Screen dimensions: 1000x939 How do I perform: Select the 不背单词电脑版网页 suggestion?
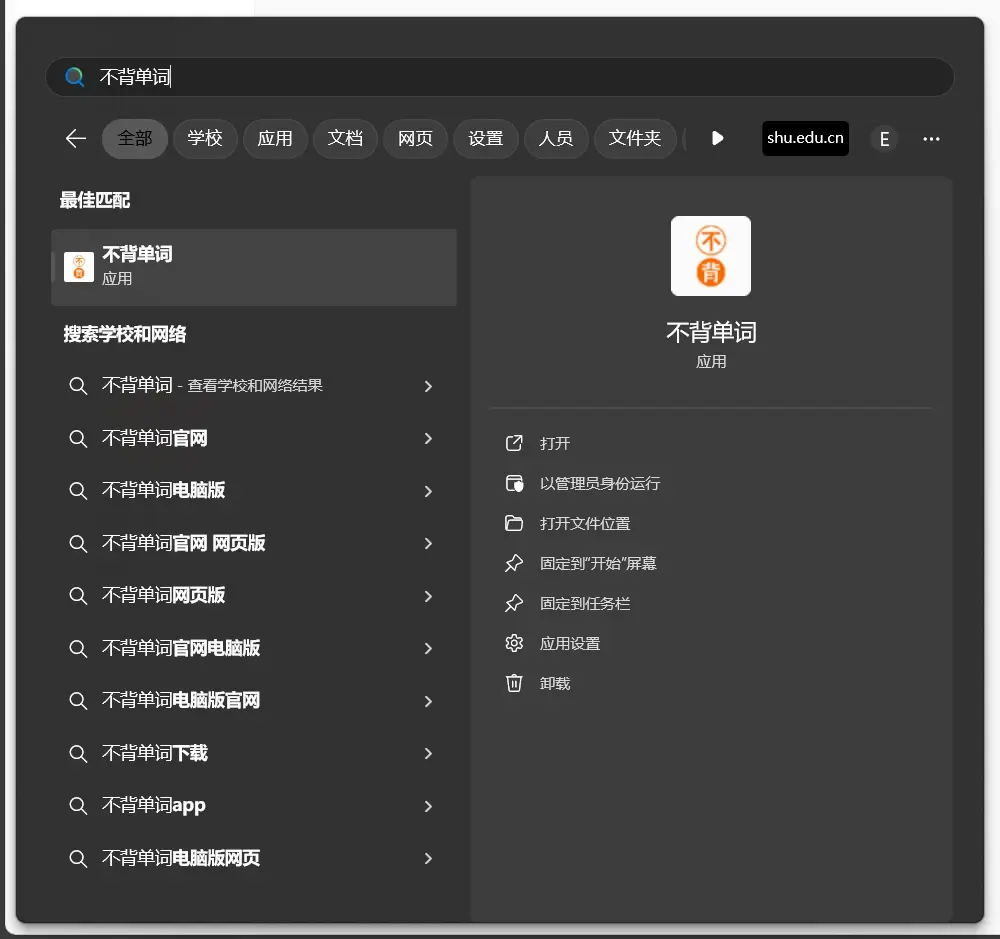point(253,858)
